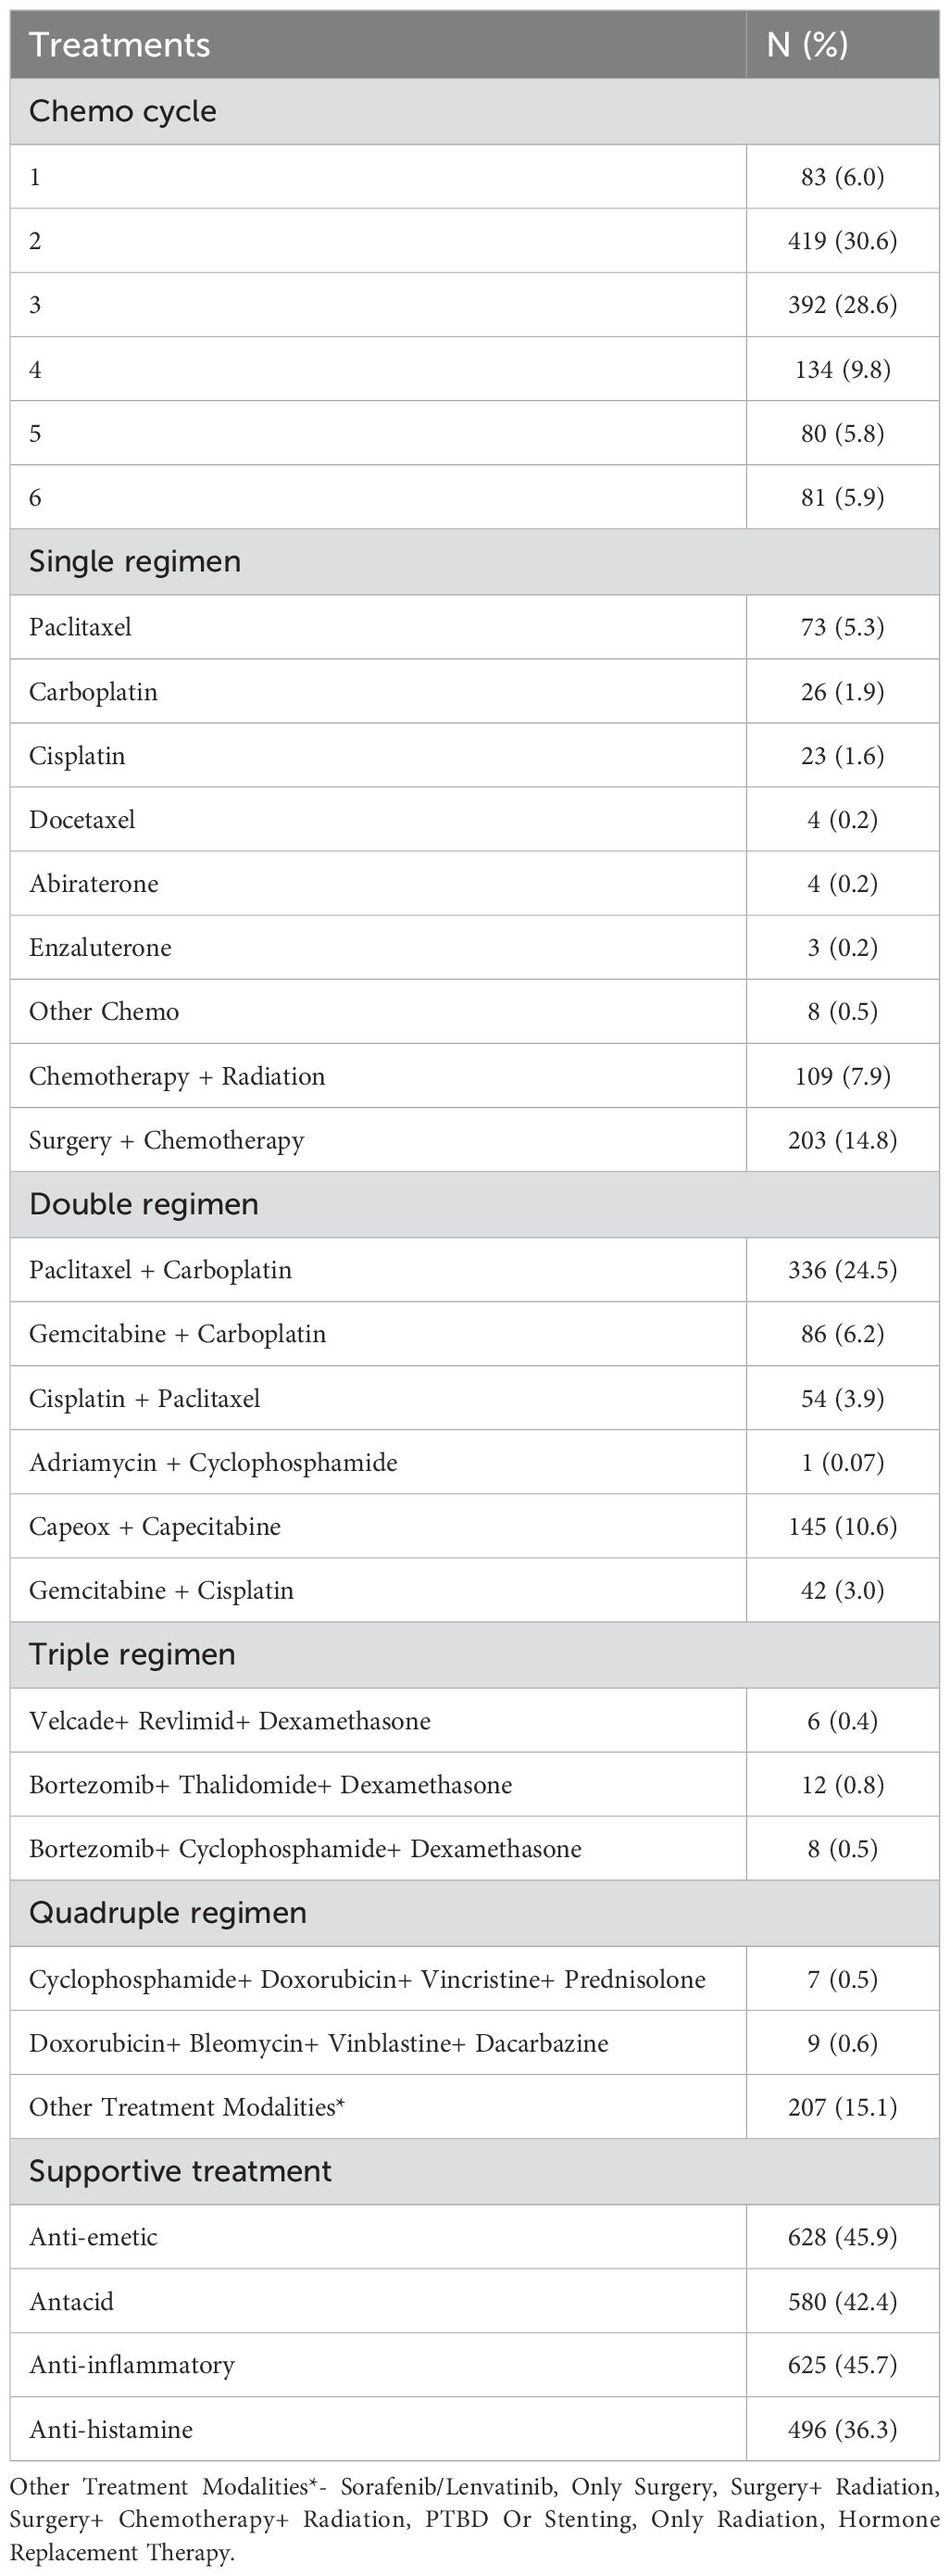Click the N (%) column header
Image resolution: width=950 pixels, height=2576 pixels.
(807, 45)
